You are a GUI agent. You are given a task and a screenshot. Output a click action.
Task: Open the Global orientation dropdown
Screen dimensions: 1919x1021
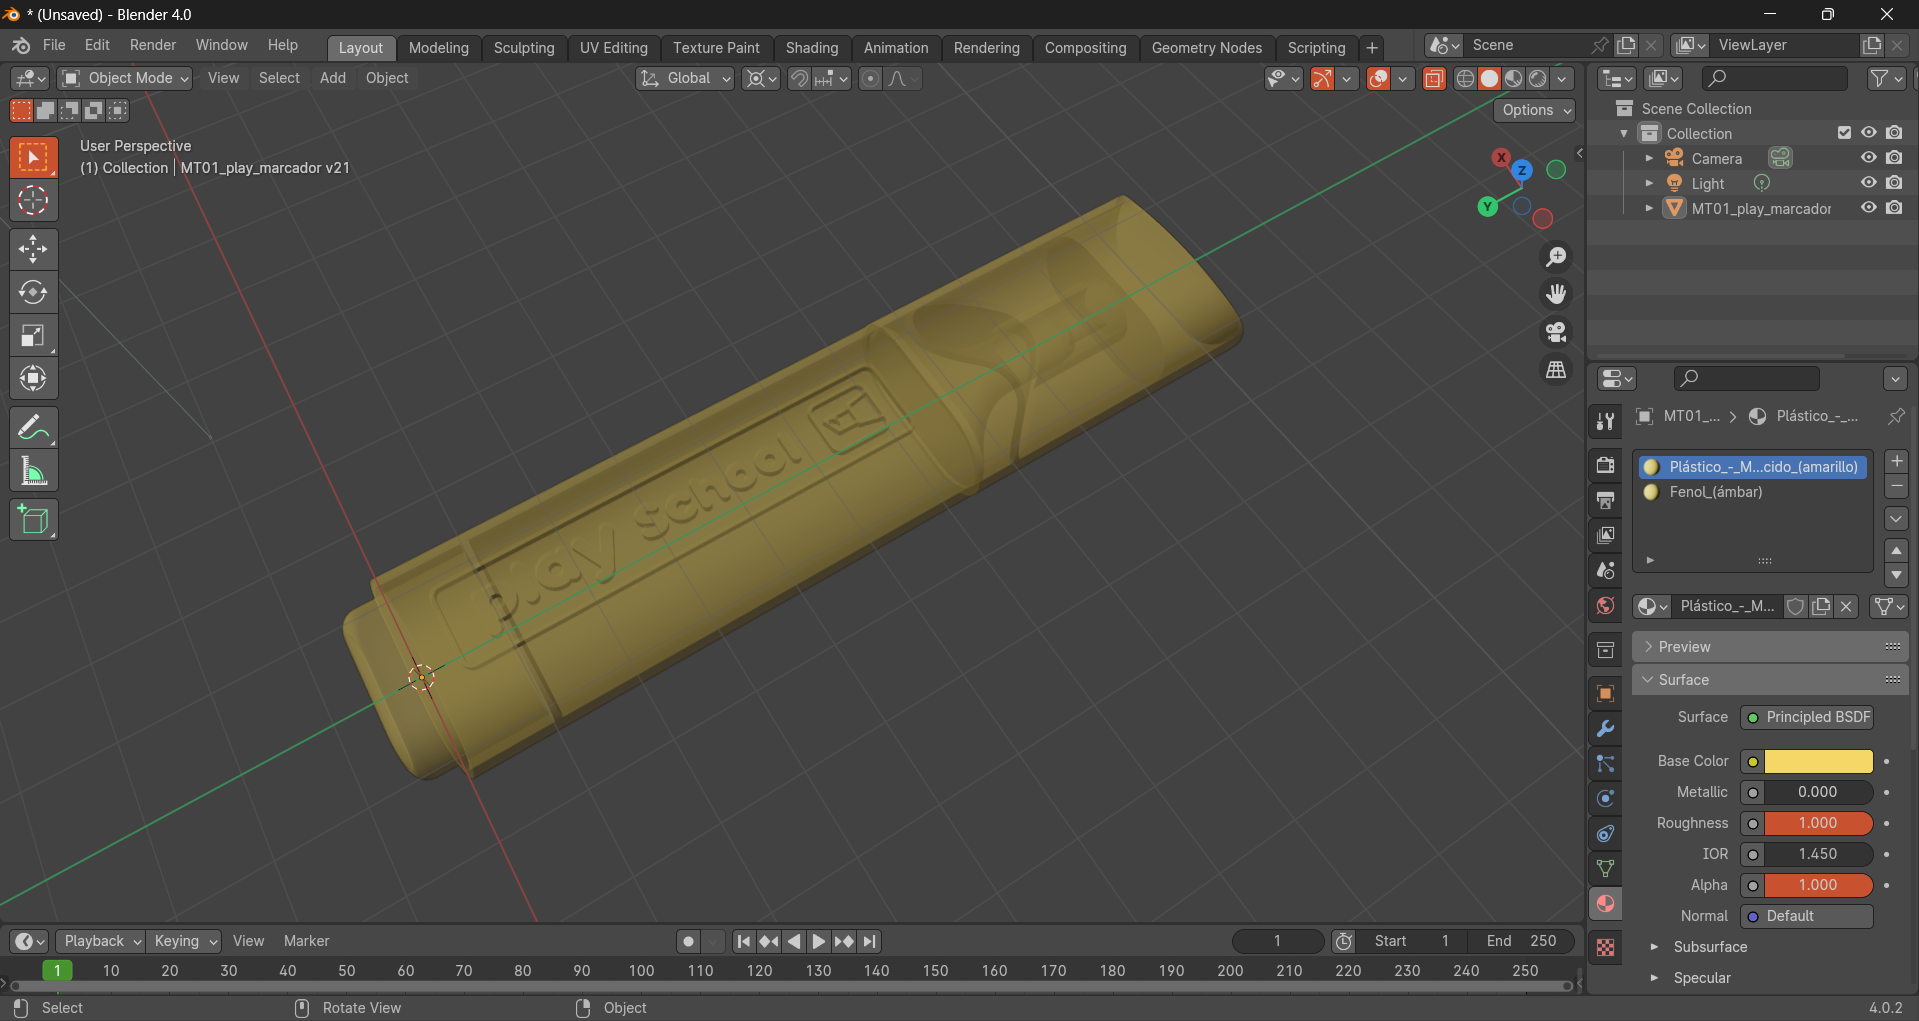tap(685, 78)
